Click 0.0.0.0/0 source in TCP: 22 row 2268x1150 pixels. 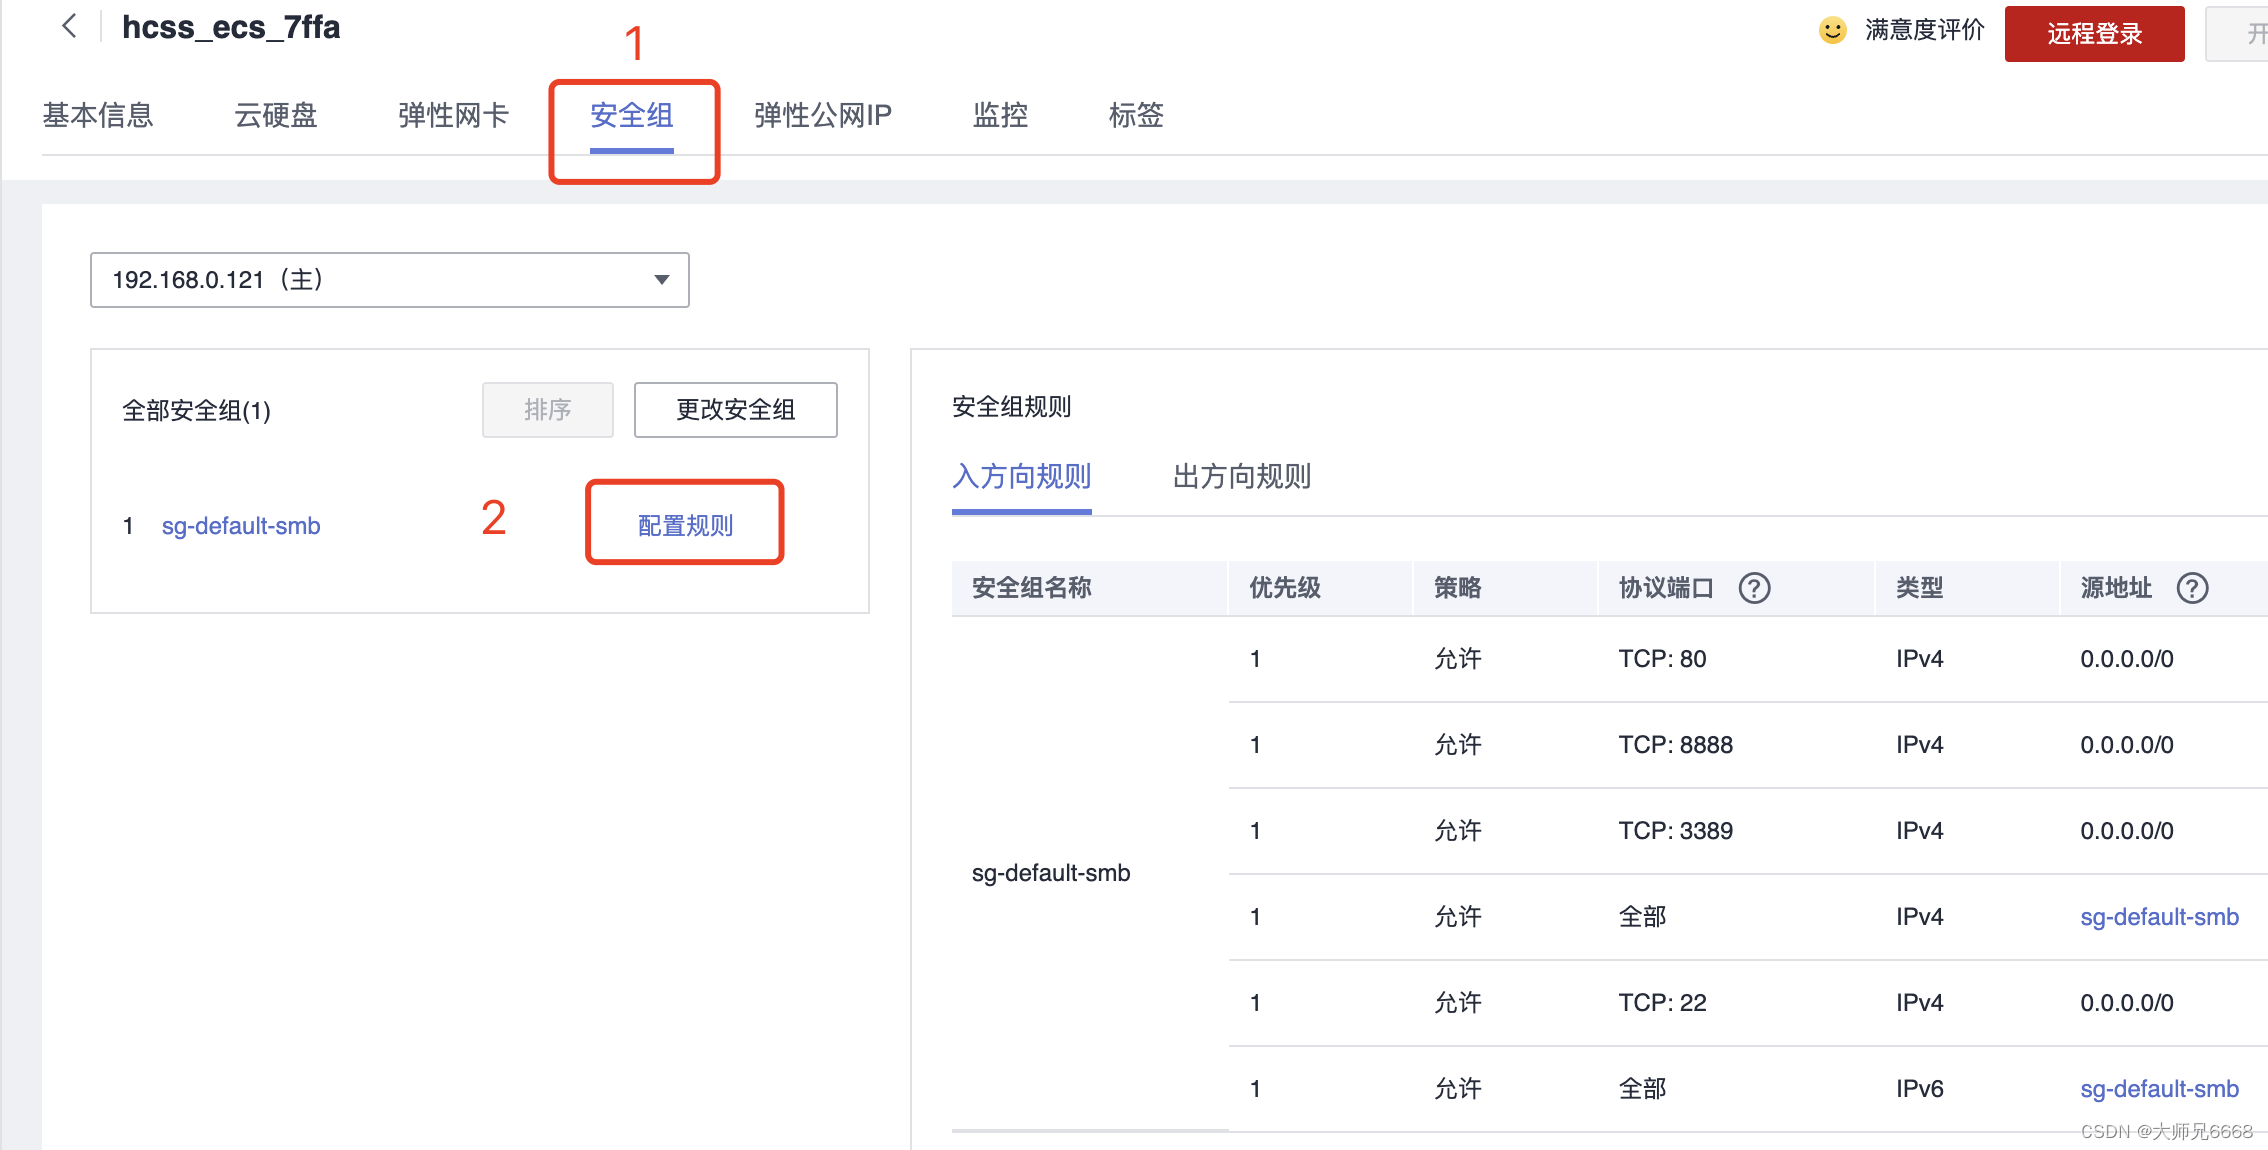click(2127, 1003)
